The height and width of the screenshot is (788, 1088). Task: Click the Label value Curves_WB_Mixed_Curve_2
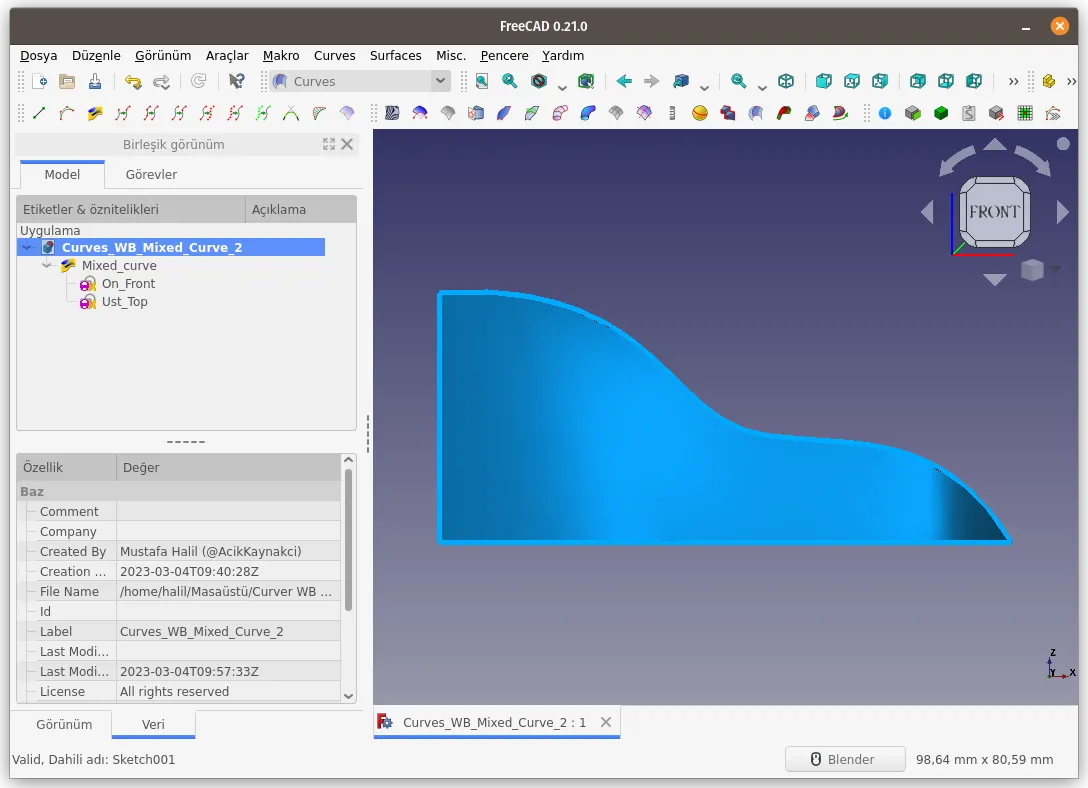point(201,631)
